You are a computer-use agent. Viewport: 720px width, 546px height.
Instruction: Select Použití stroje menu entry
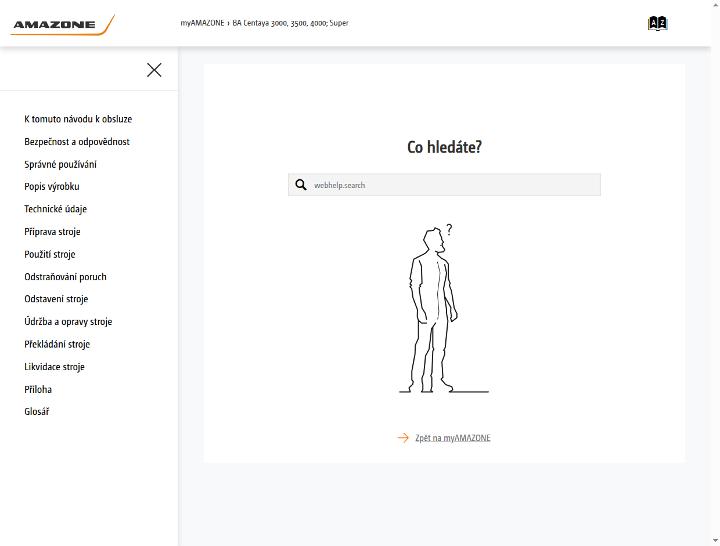click(x=50, y=254)
